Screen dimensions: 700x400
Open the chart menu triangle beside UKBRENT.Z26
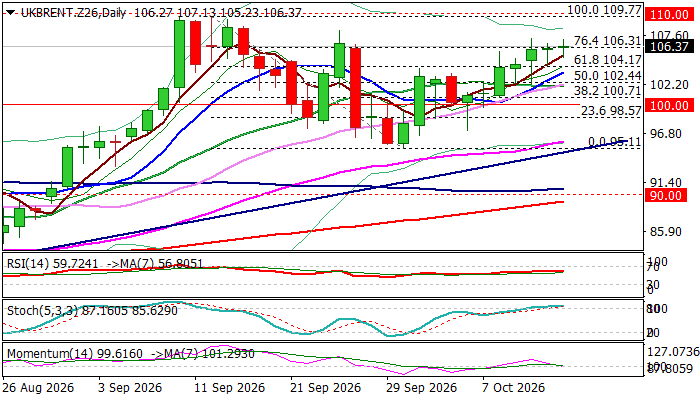point(10,13)
